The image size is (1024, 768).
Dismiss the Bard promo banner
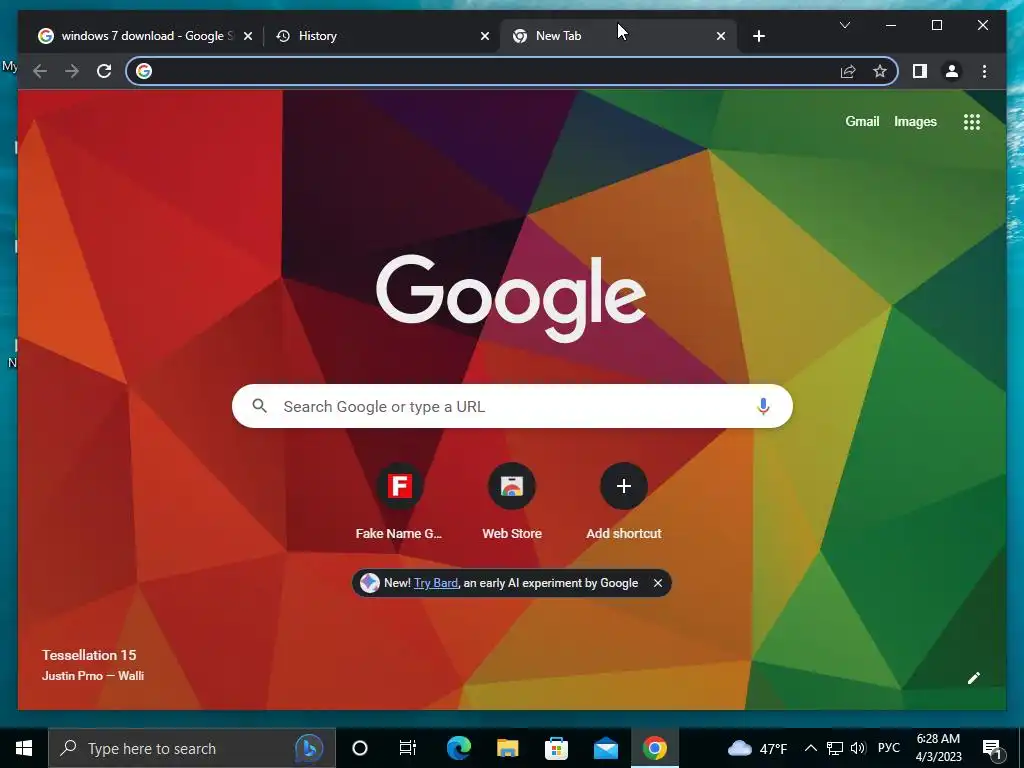[x=658, y=583]
